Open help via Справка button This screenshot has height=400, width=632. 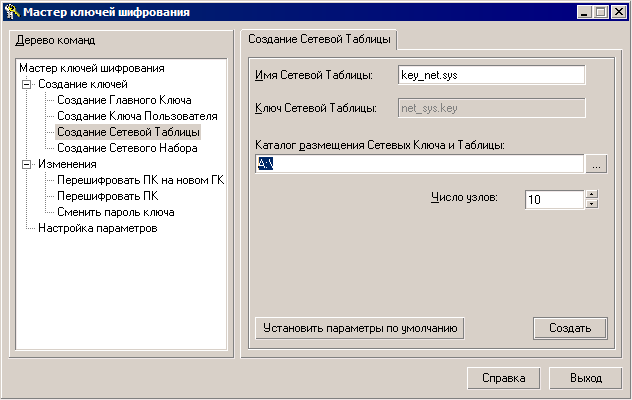[x=503, y=378]
